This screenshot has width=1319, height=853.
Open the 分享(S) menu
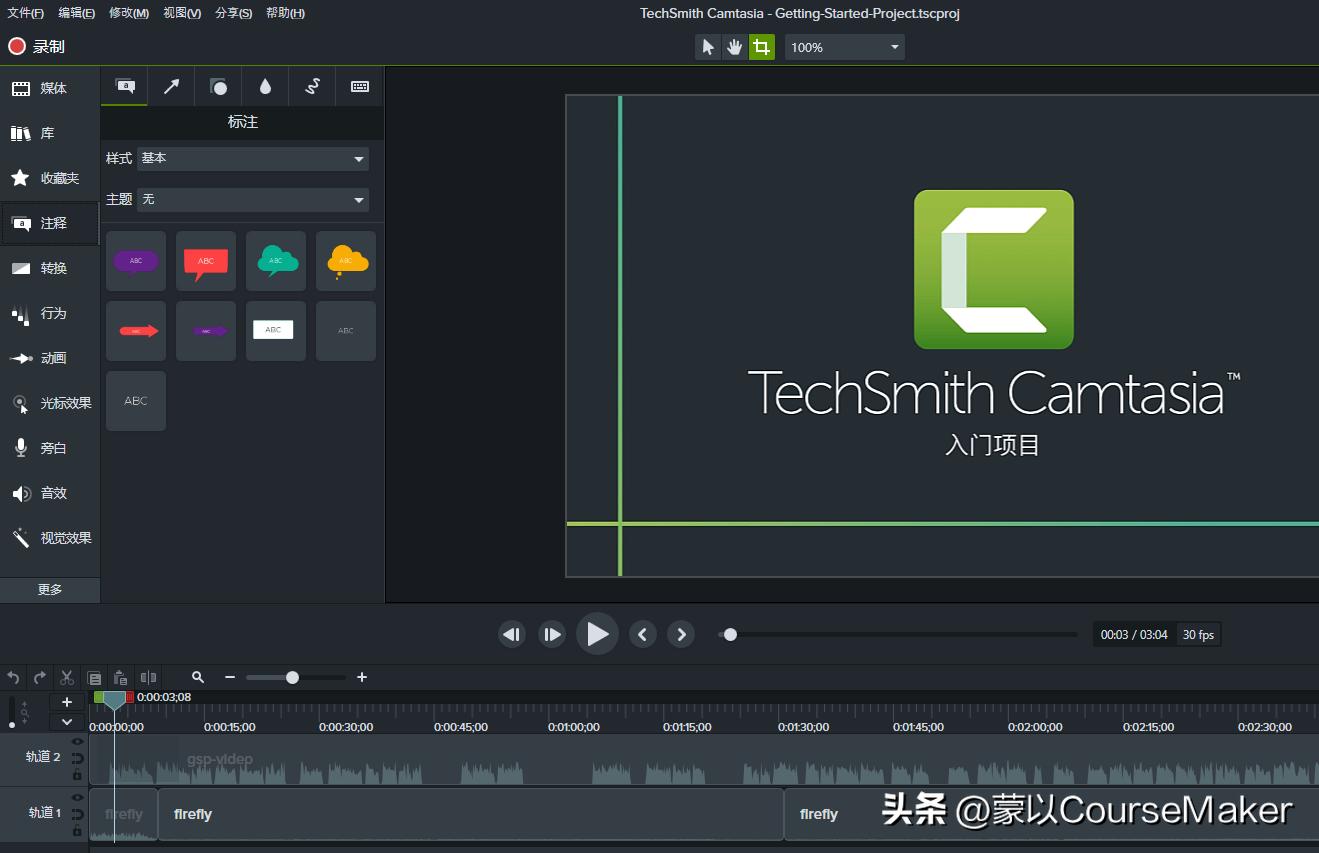pos(233,13)
